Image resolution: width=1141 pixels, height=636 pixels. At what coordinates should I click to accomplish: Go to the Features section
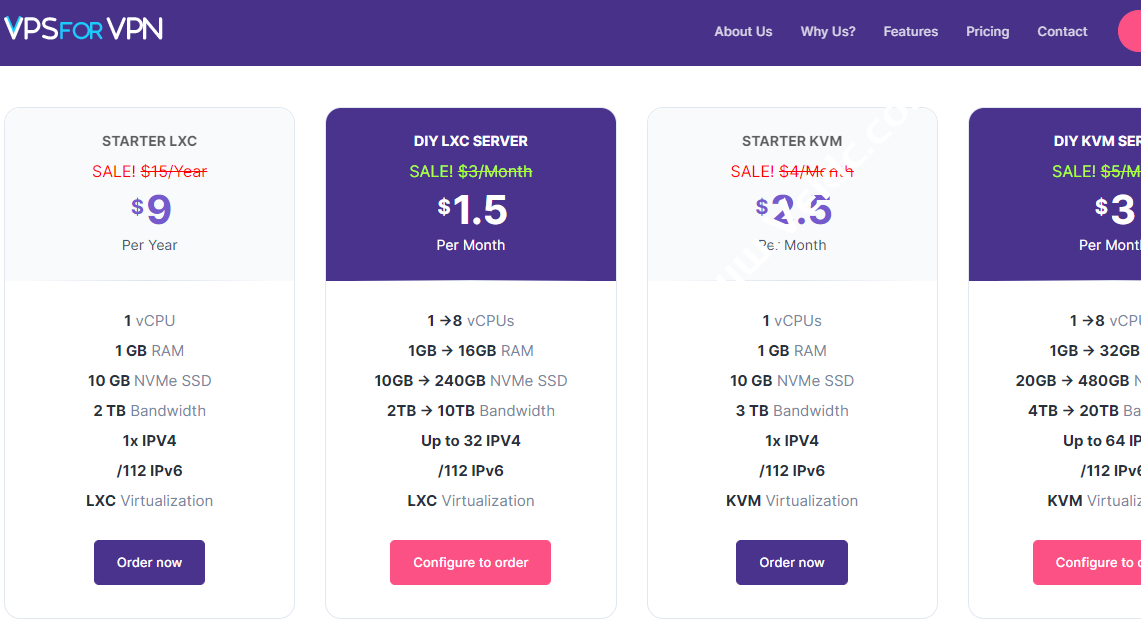click(910, 31)
